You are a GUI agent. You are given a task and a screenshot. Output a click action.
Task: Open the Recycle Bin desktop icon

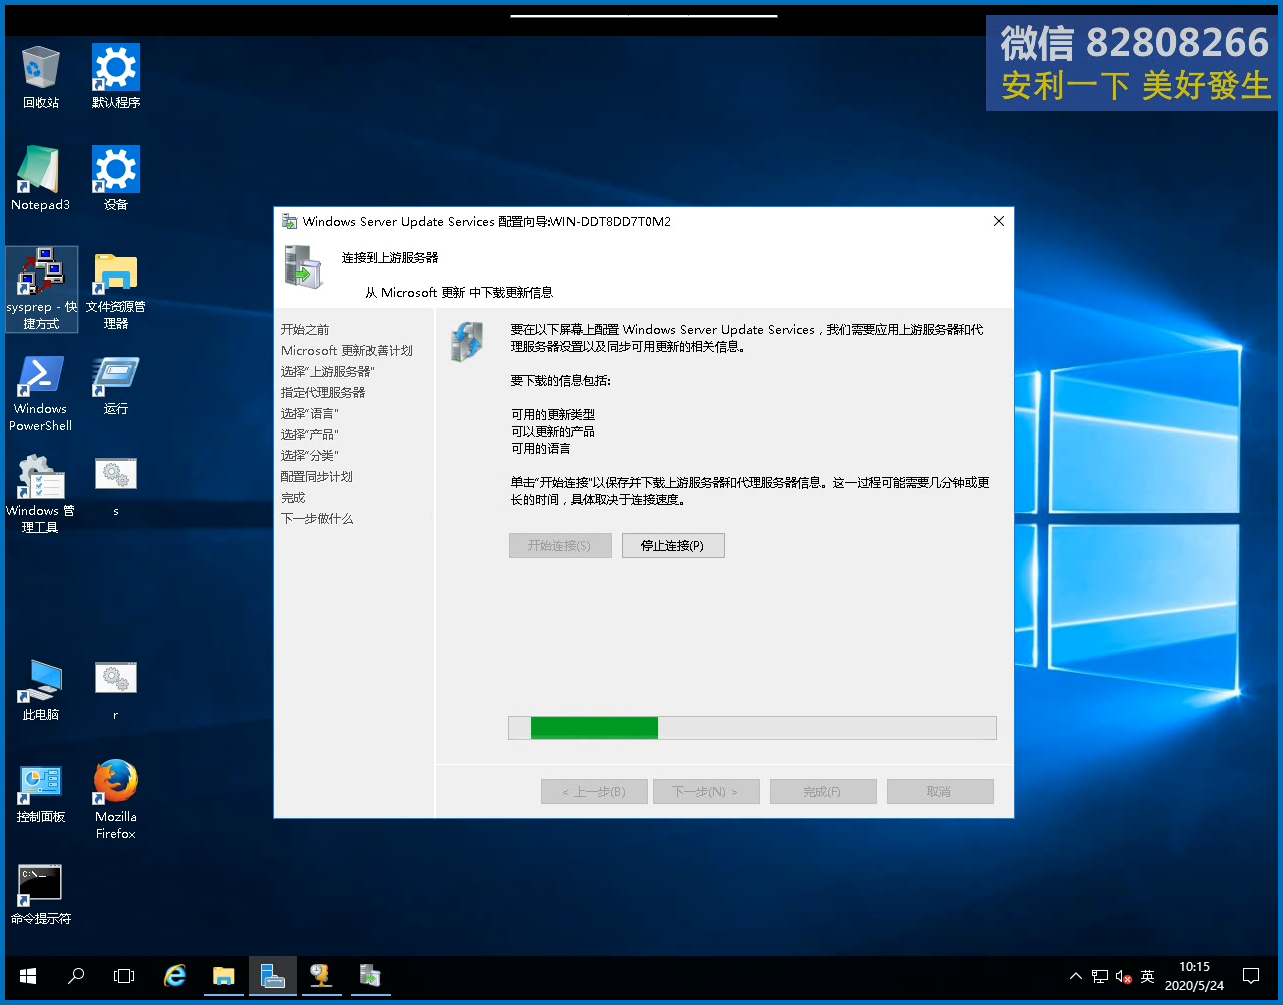[x=41, y=76]
